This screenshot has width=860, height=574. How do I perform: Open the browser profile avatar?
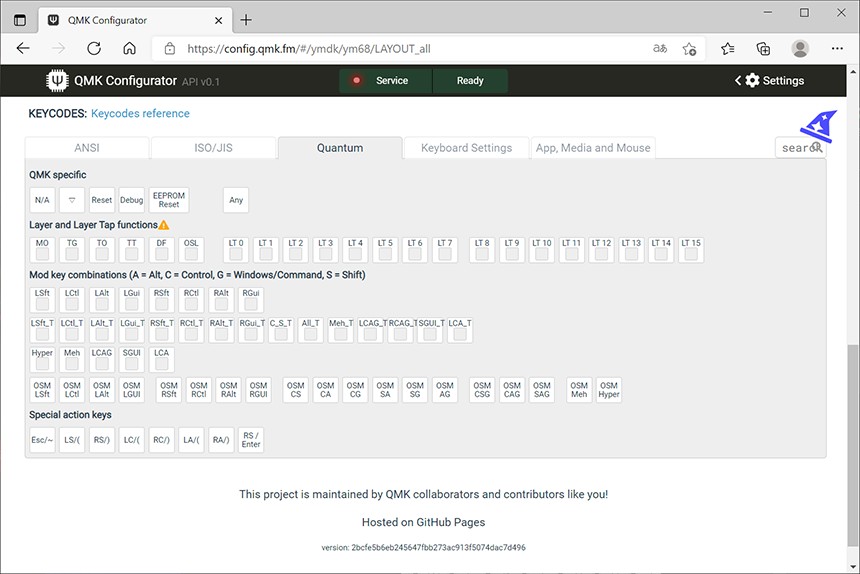click(800, 49)
